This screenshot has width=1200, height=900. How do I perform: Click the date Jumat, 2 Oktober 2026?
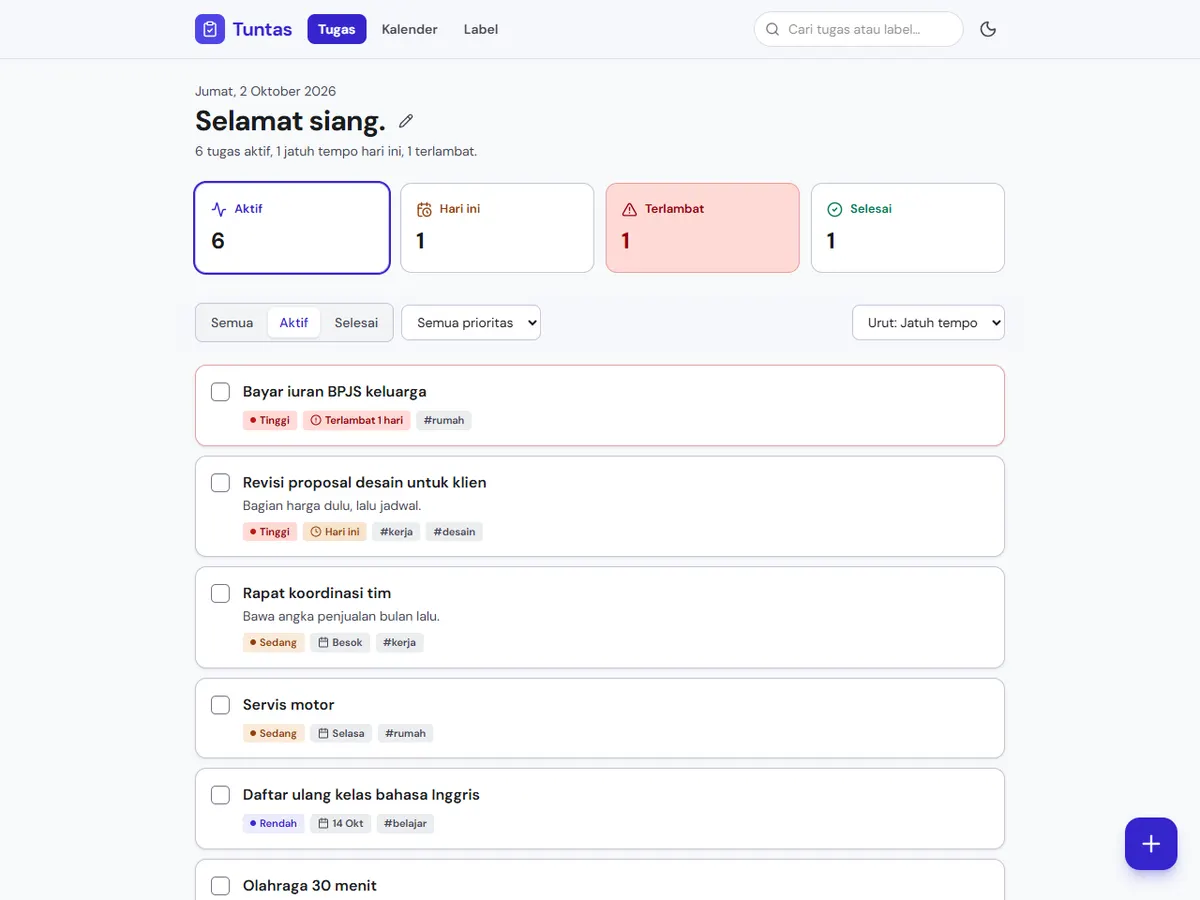[x=265, y=91]
